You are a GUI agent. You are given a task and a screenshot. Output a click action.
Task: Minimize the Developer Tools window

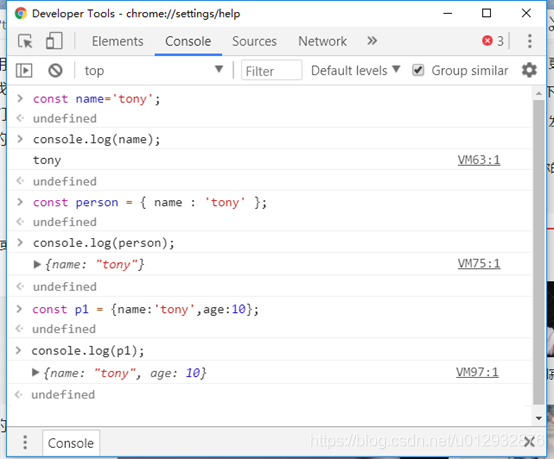(x=448, y=13)
